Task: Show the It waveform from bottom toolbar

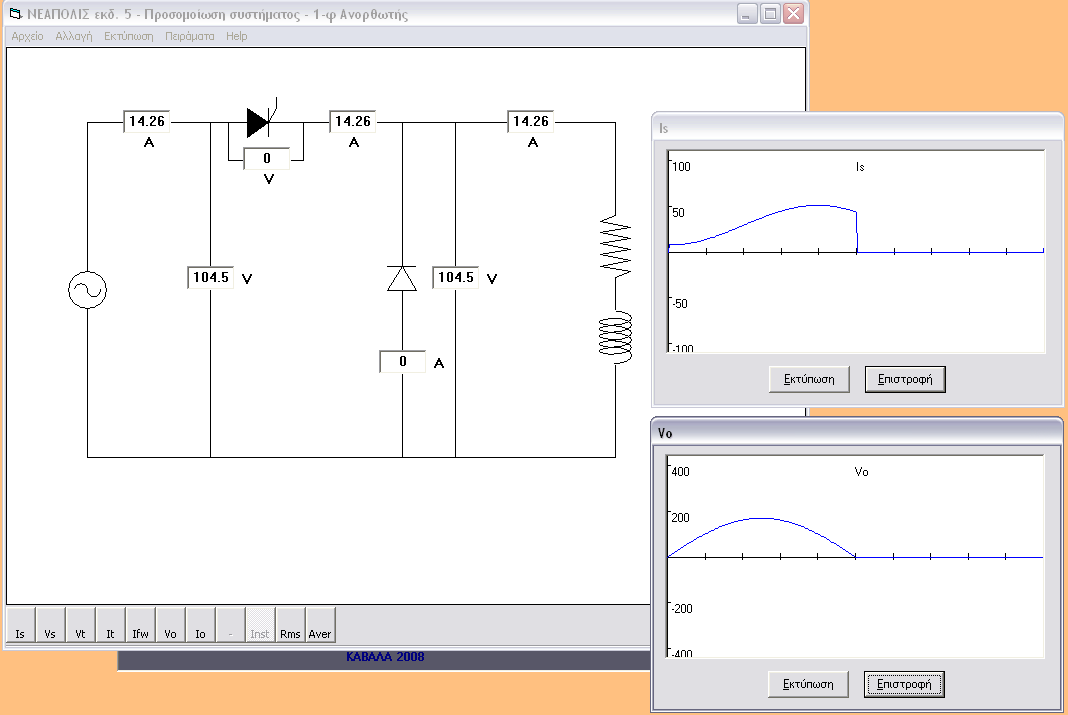Action: 110,625
